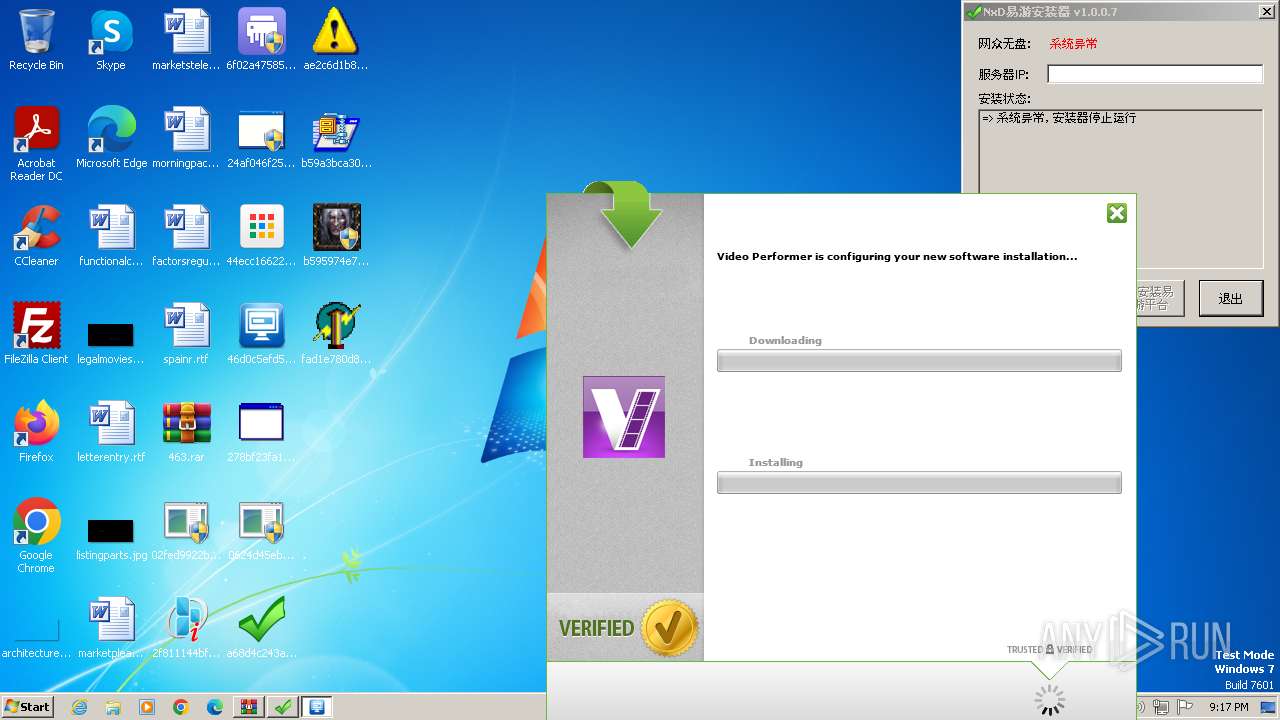This screenshot has width=1280, height=720.
Task: Select the architecture file icon
Action: (x=36, y=636)
